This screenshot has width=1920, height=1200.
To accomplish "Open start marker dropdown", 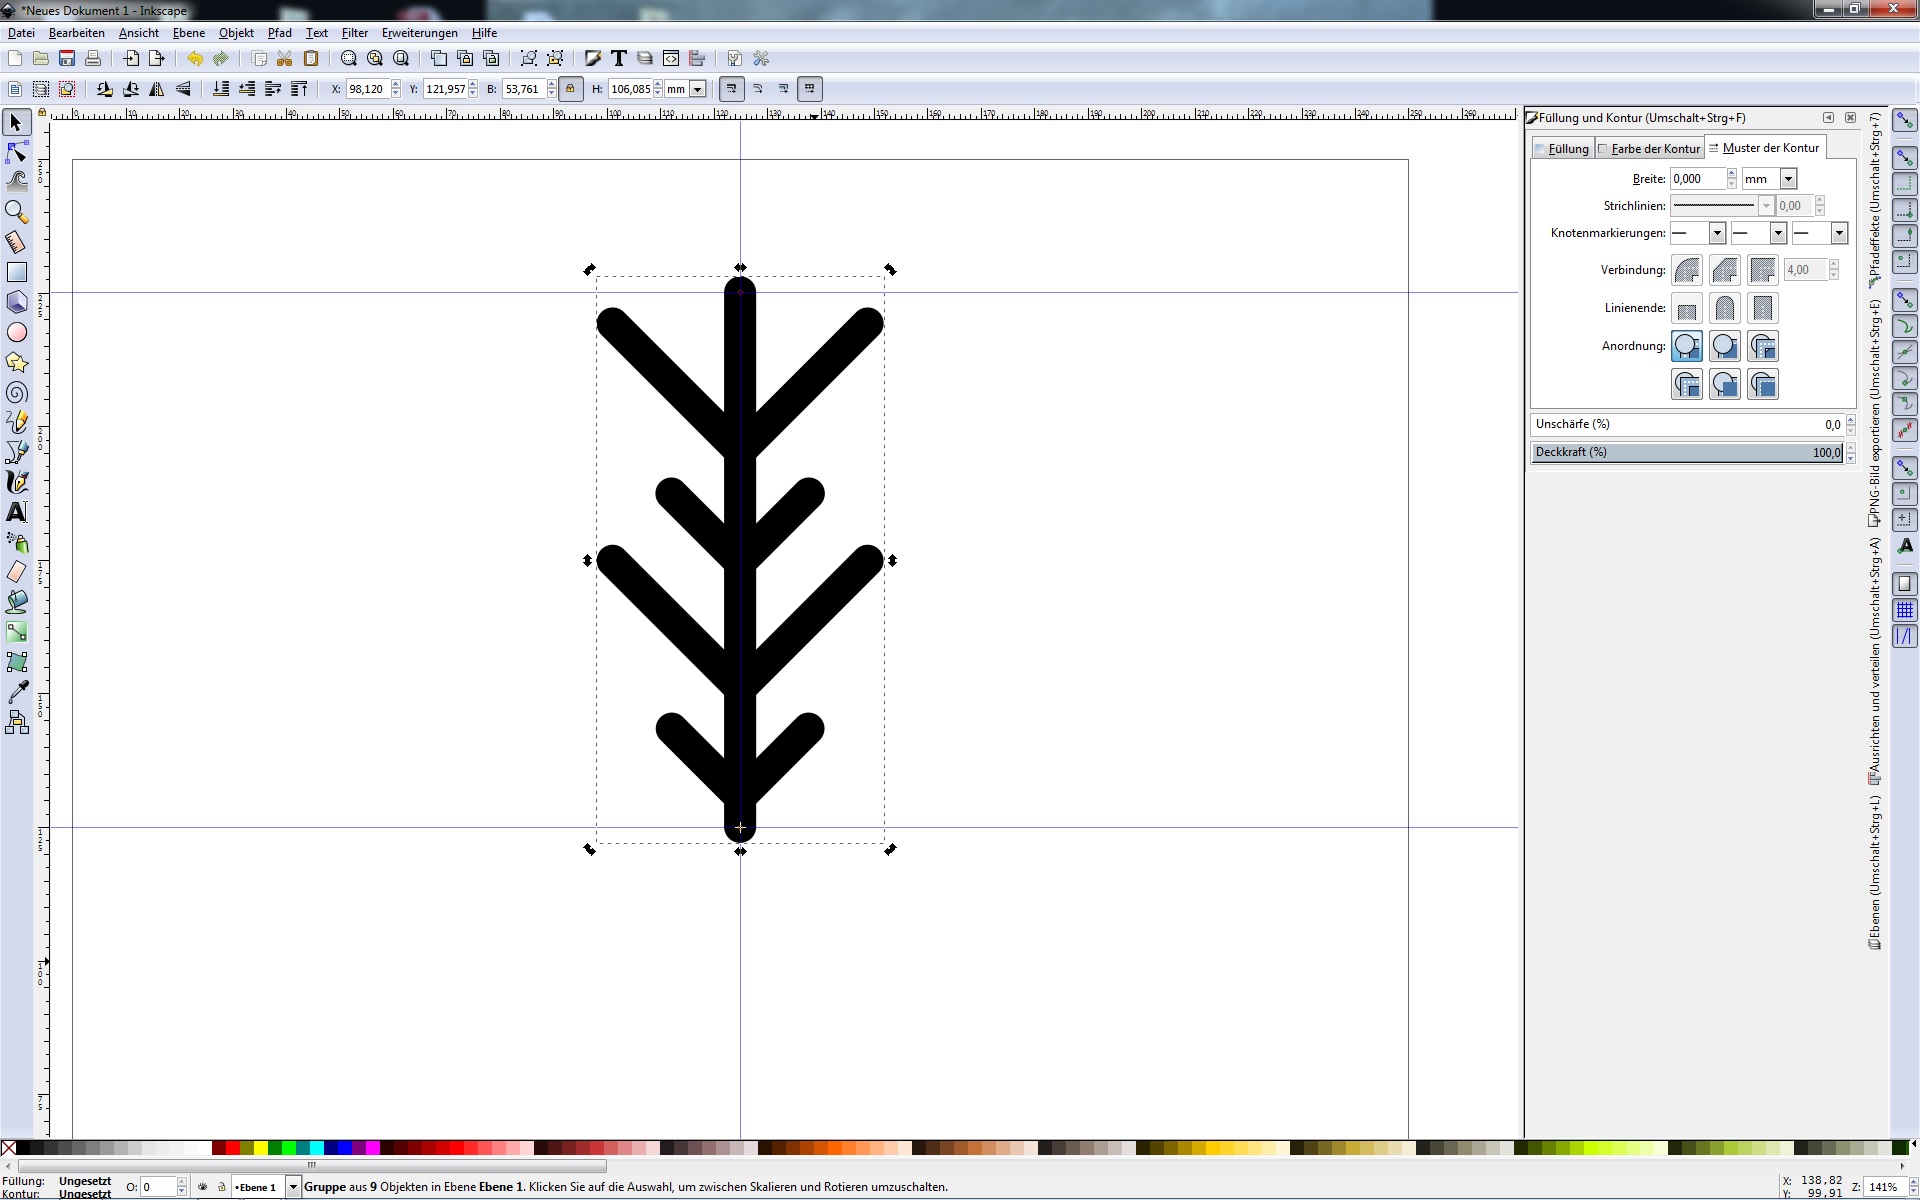I will click(x=1716, y=233).
